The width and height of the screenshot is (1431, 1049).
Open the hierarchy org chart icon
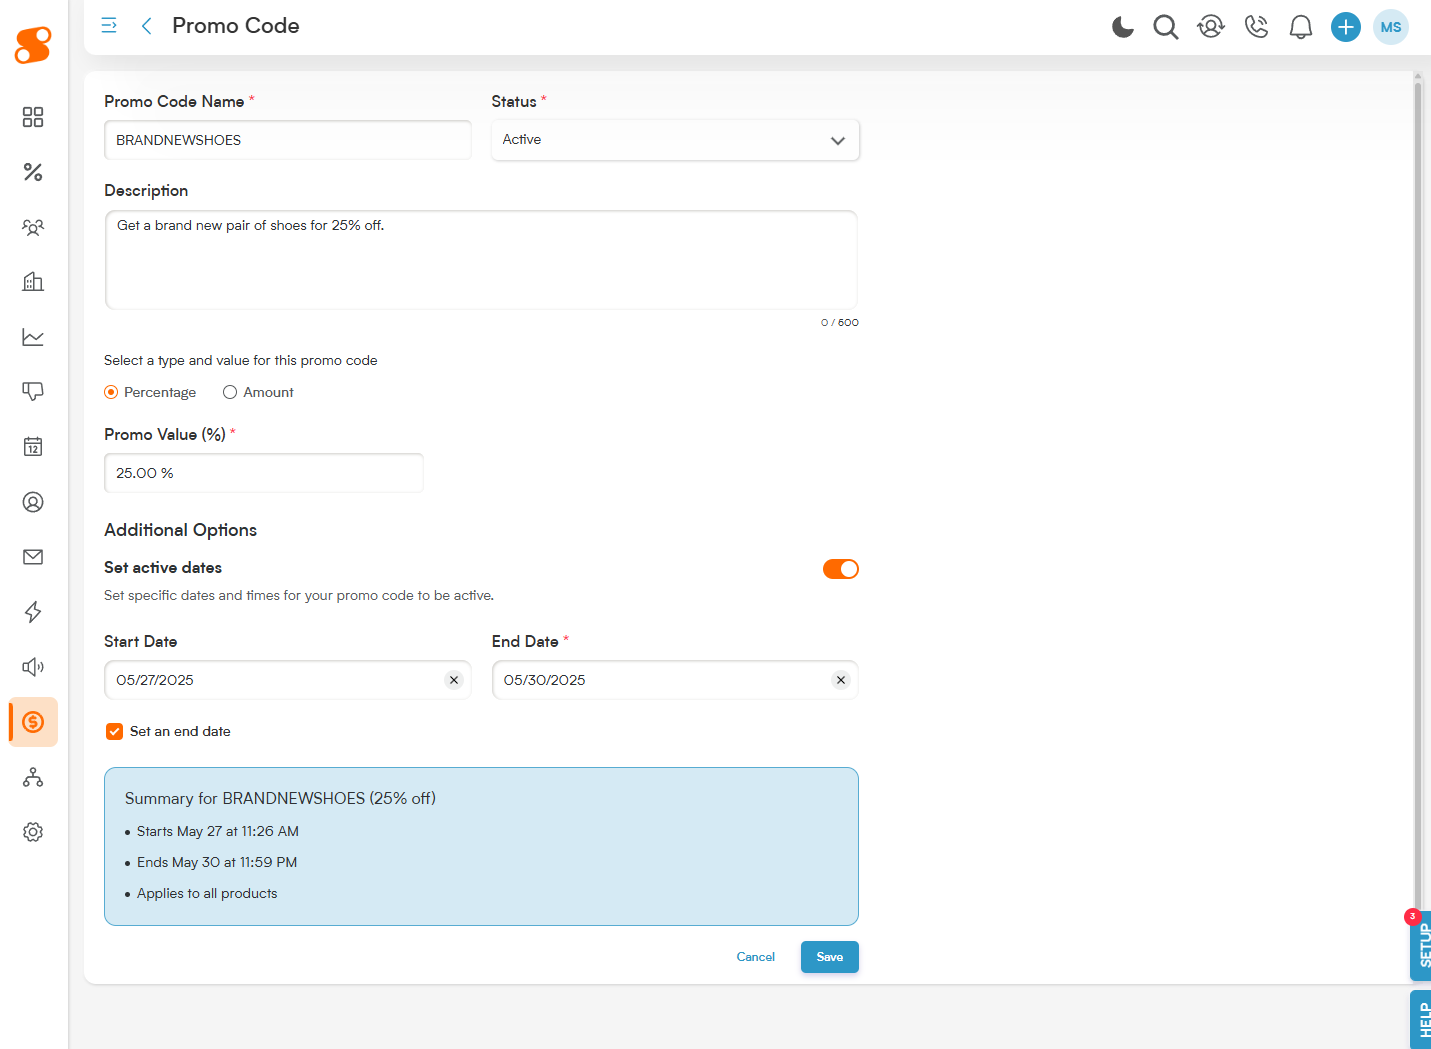coord(33,777)
